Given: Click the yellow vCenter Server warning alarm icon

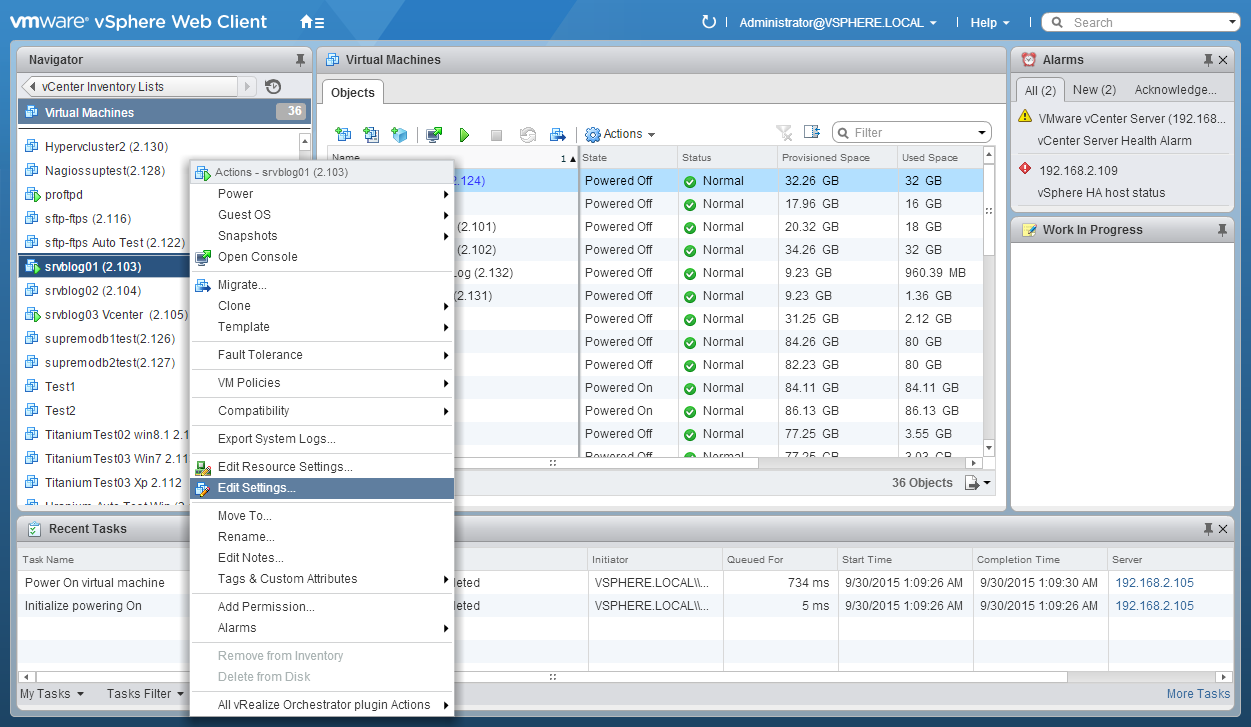Looking at the screenshot, I should click(1025, 117).
